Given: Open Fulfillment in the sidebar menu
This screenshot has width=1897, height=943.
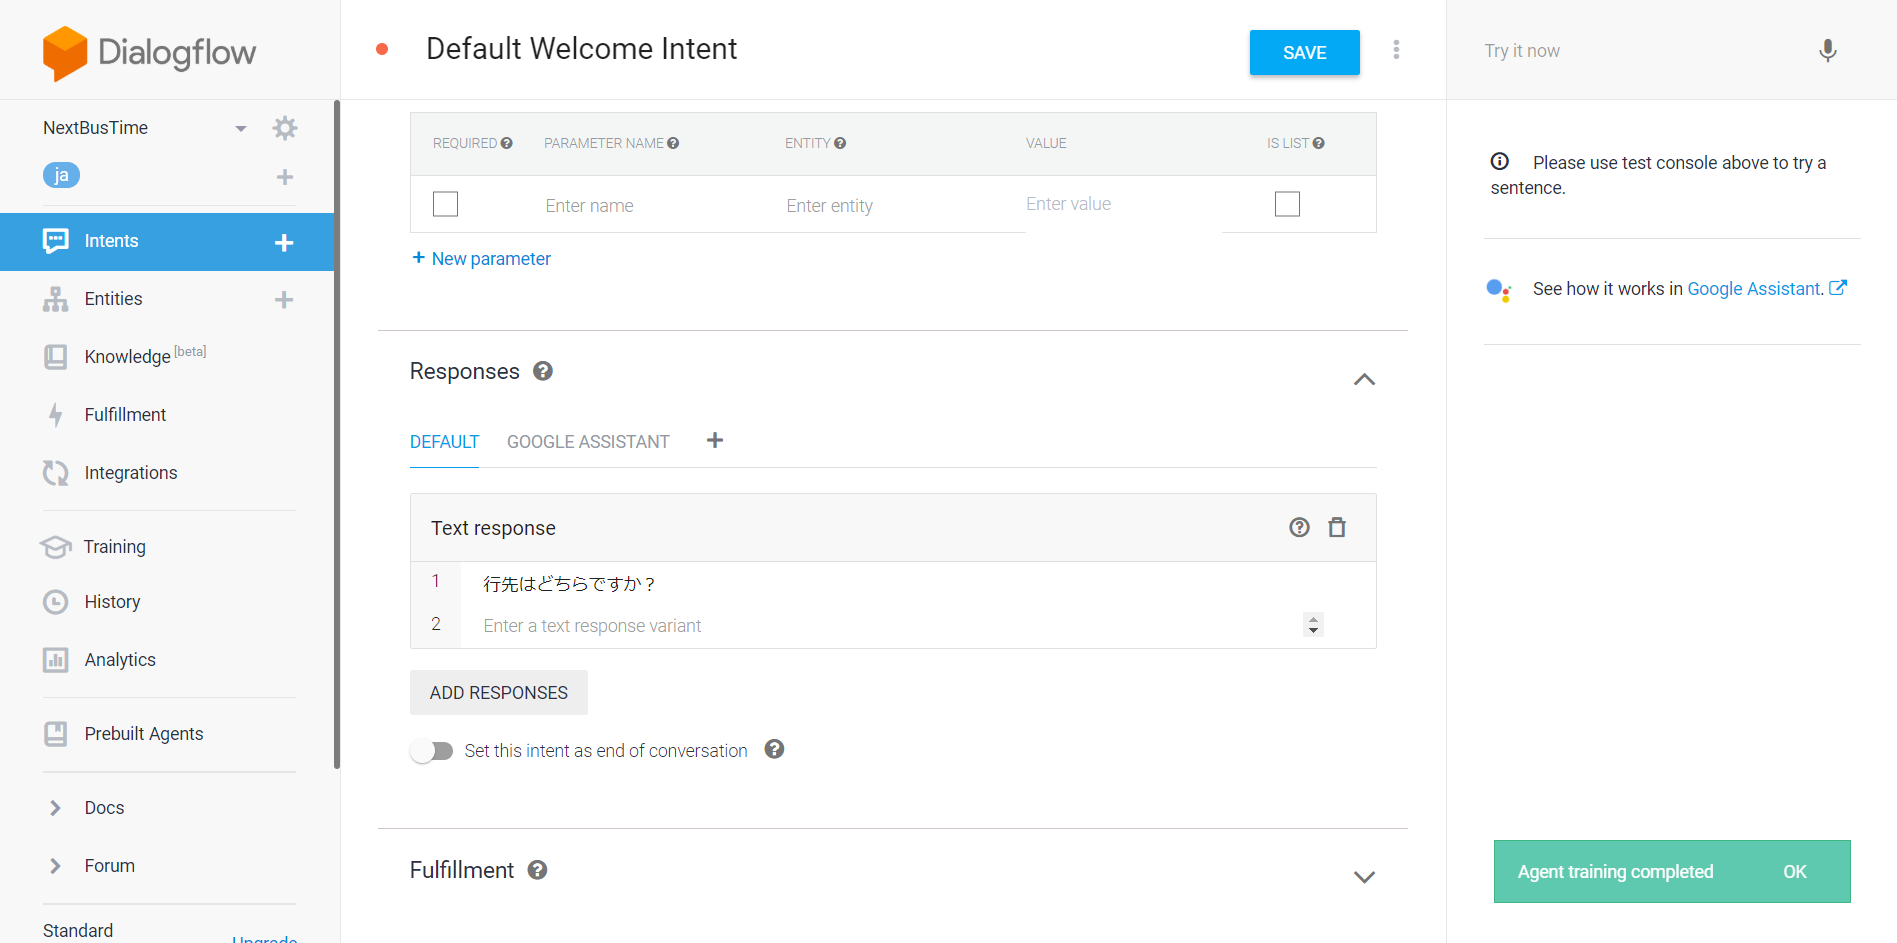Looking at the screenshot, I should coord(125,415).
